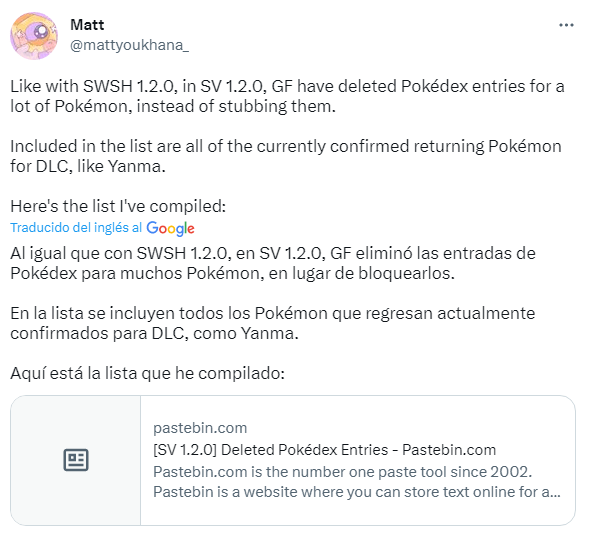Click 'Traducido del inglés al' translation link
590x542 pixels.
[x=76, y=228]
